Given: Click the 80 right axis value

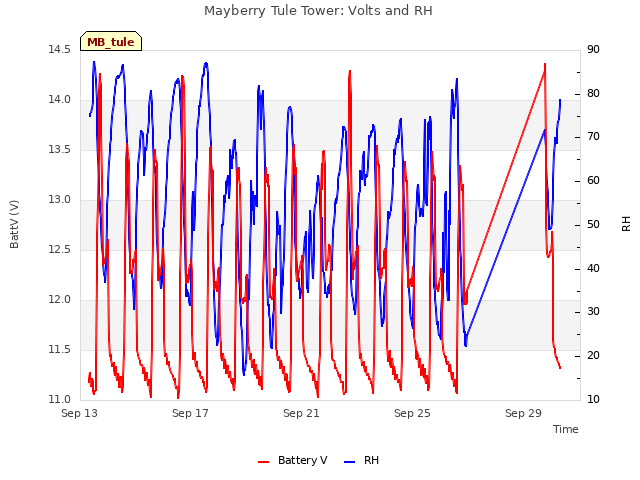Looking at the screenshot, I should (593, 93).
